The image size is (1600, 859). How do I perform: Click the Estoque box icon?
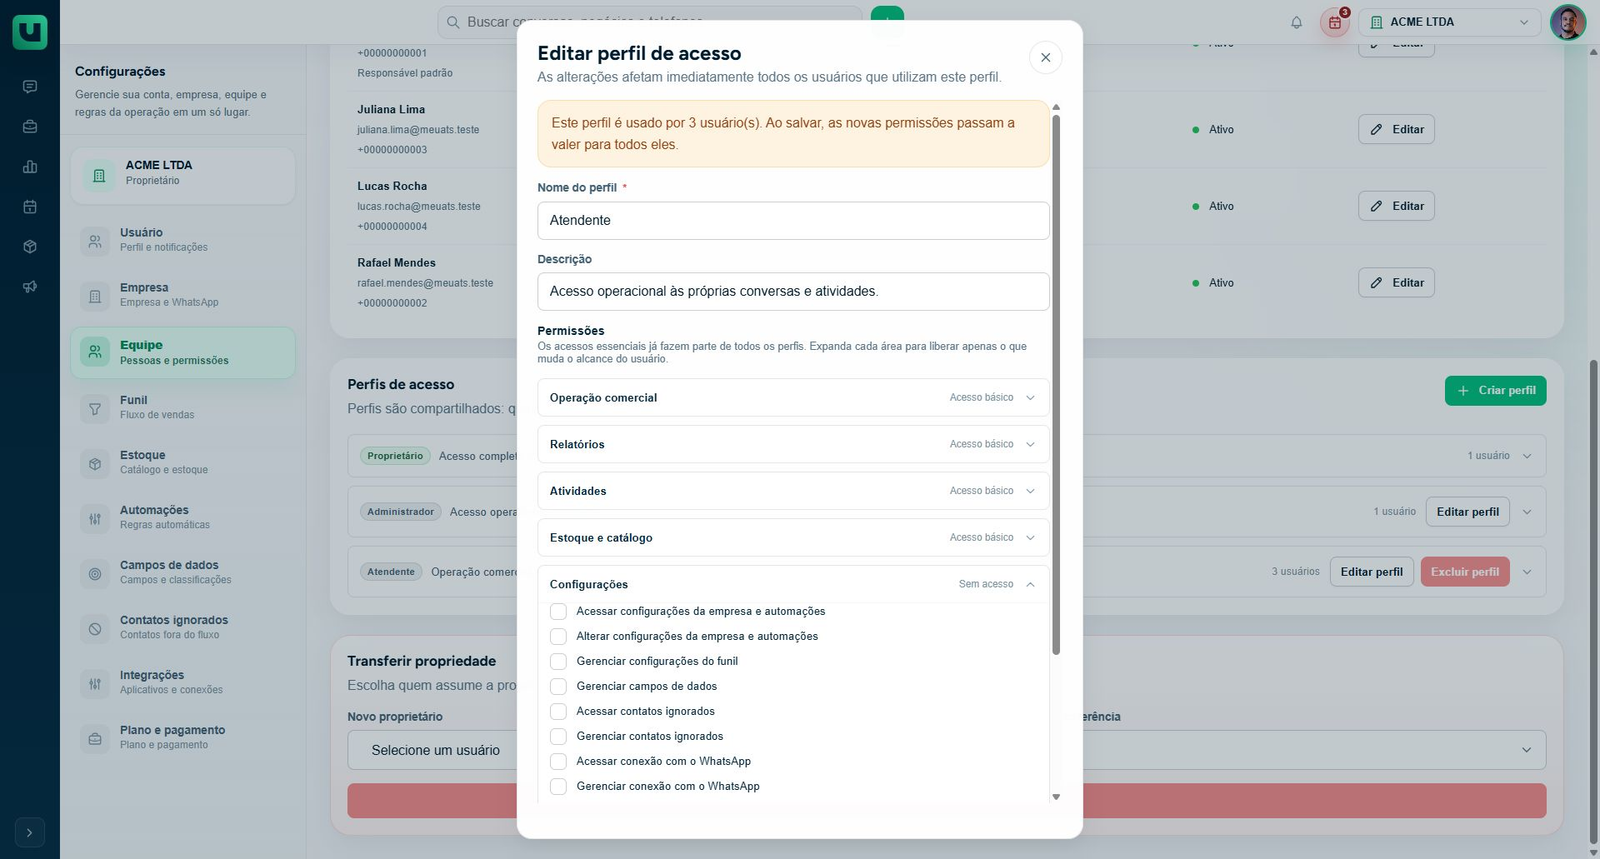[95, 463]
